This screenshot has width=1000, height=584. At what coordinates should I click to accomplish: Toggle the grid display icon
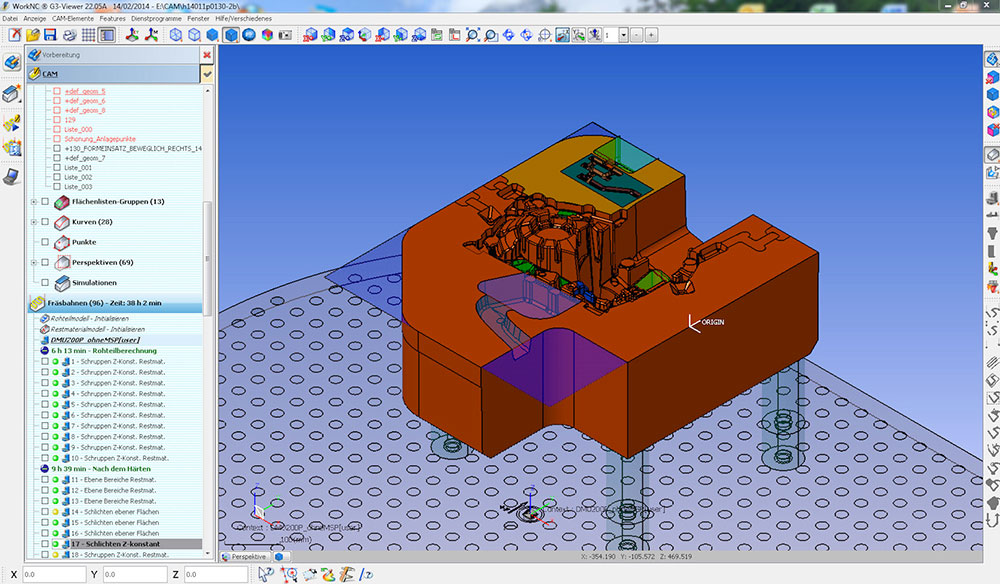tap(88, 35)
